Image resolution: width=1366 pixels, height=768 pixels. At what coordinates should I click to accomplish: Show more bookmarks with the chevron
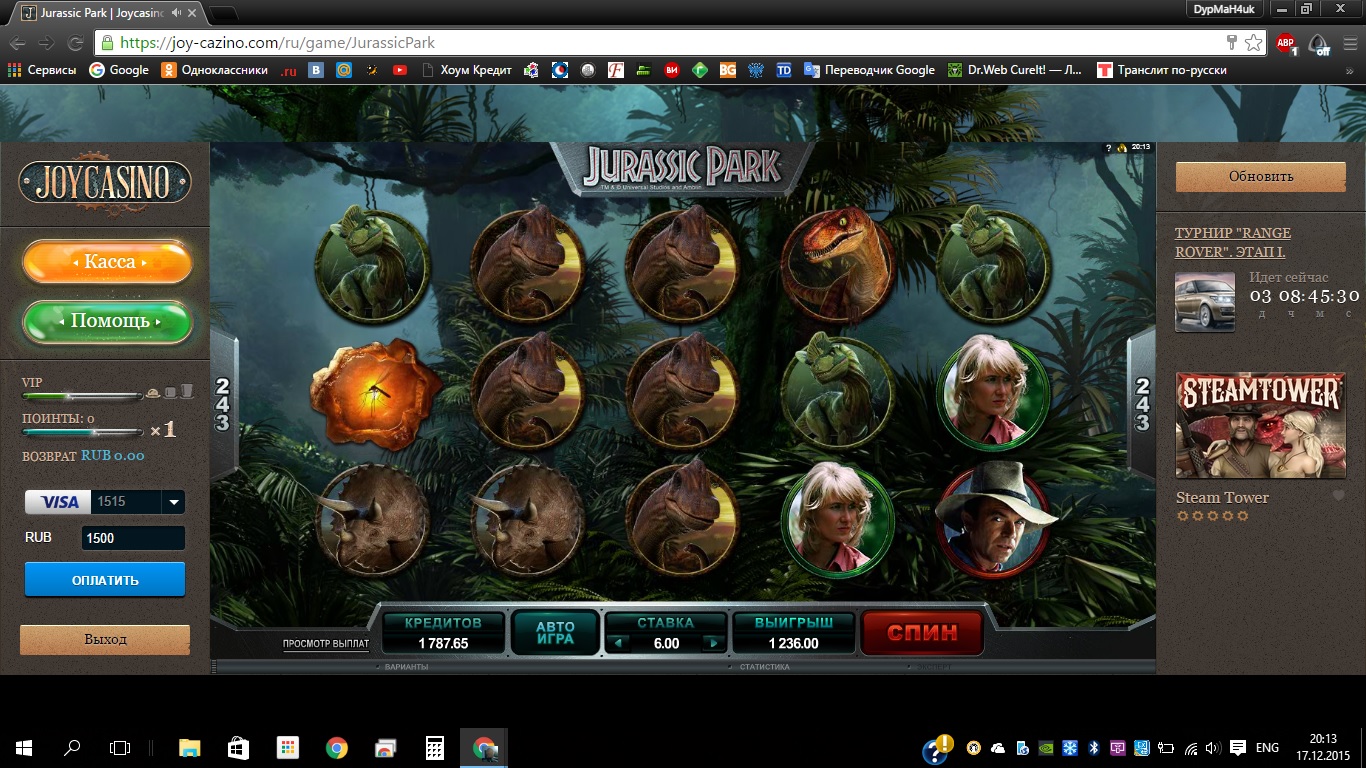coord(1351,70)
